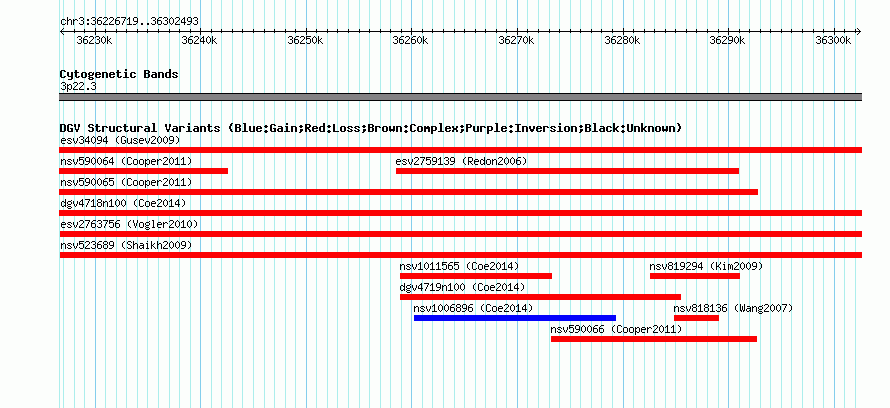Open nsv819294 (Kim2009) variant label
This screenshot has width=890, height=408.
706,266
